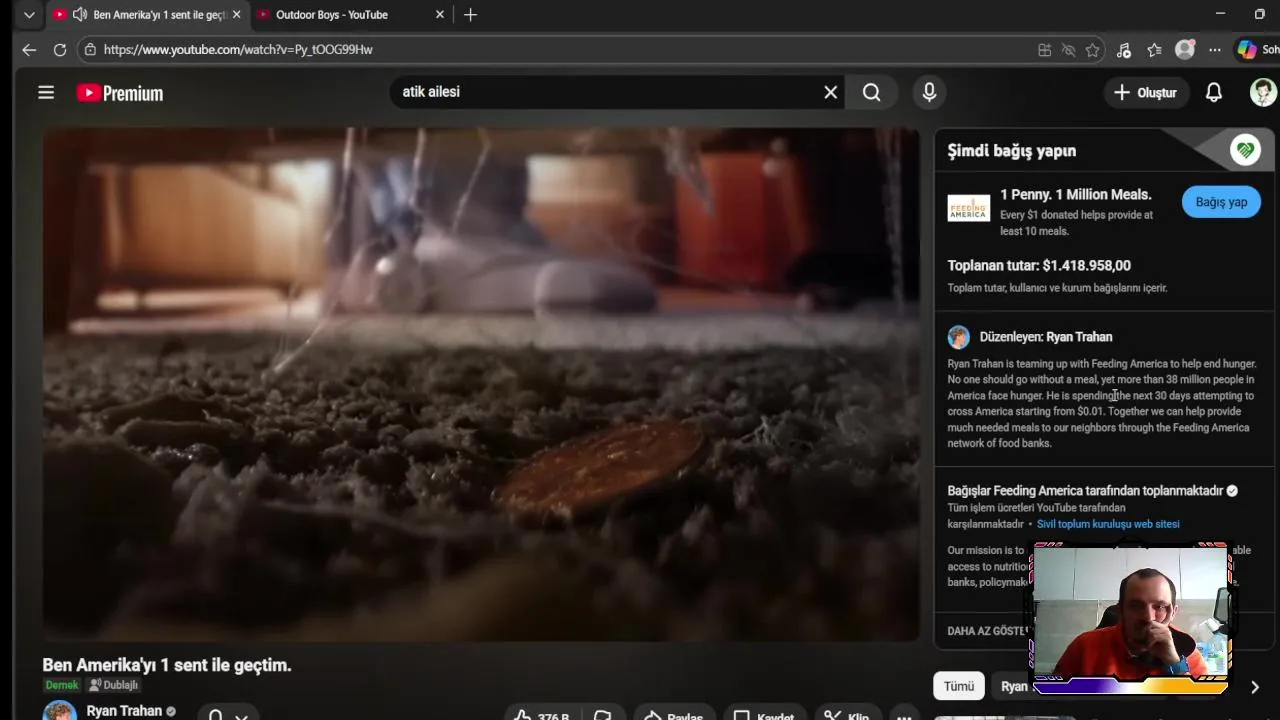Add this page to favorites star

tap(1092, 50)
